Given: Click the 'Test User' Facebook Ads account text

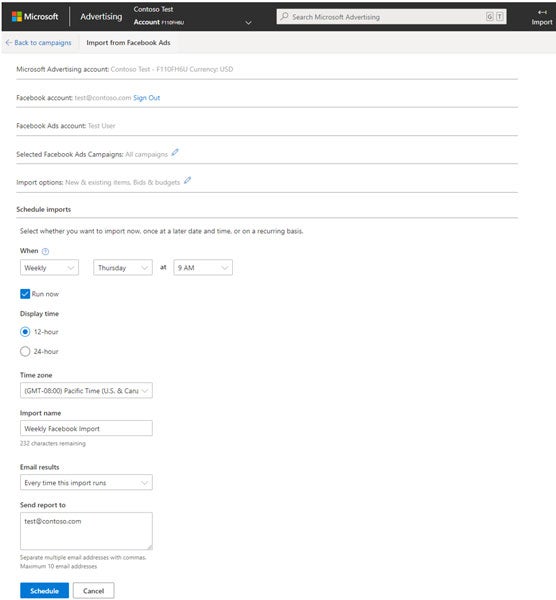Looking at the screenshot, I should point(101,126).
